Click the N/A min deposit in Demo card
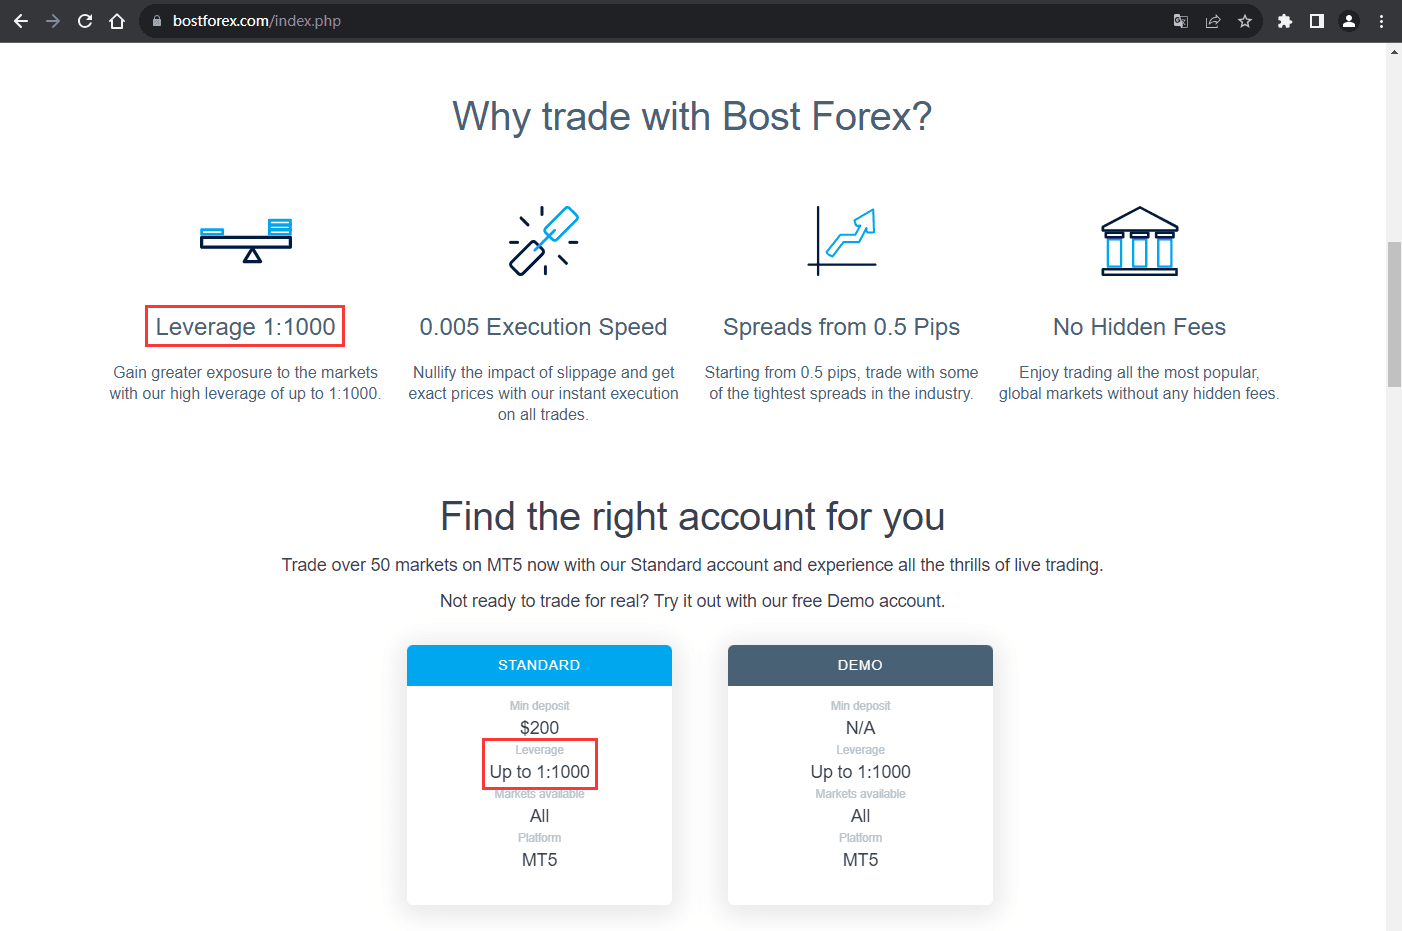This screenshot has height=931, width=1402. click(x=860, y=728)
